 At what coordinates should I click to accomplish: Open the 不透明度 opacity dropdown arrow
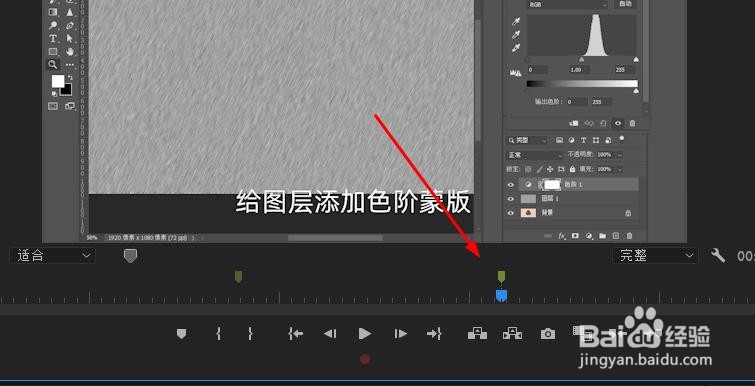[x=619, y=155]
